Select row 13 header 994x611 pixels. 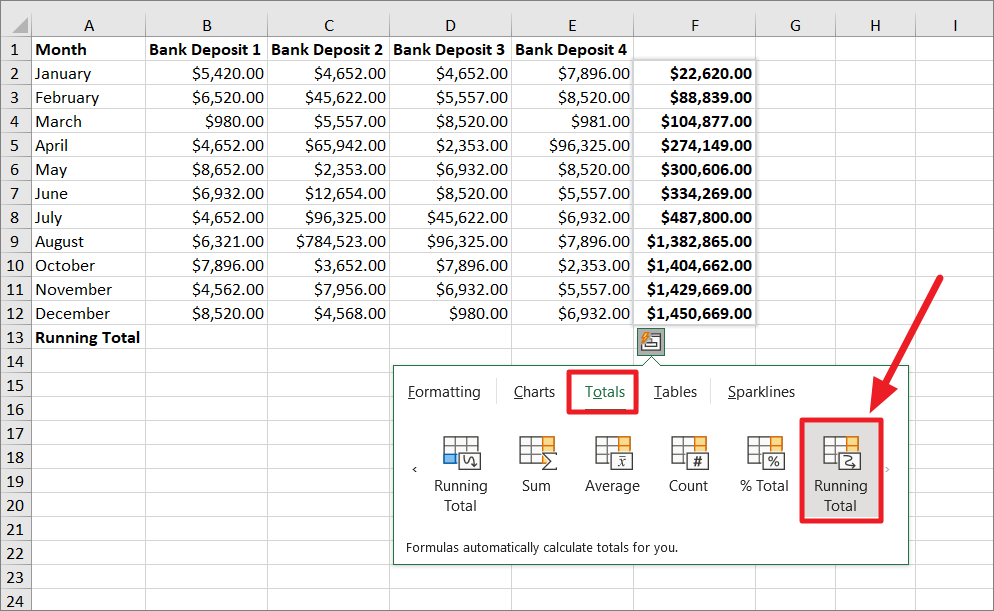click(16, 337)
